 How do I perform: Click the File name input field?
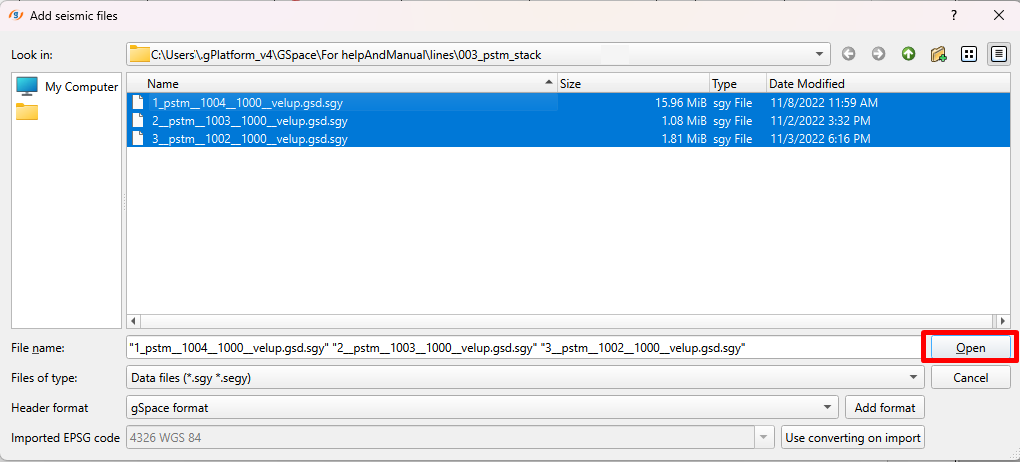pos(524,348)
